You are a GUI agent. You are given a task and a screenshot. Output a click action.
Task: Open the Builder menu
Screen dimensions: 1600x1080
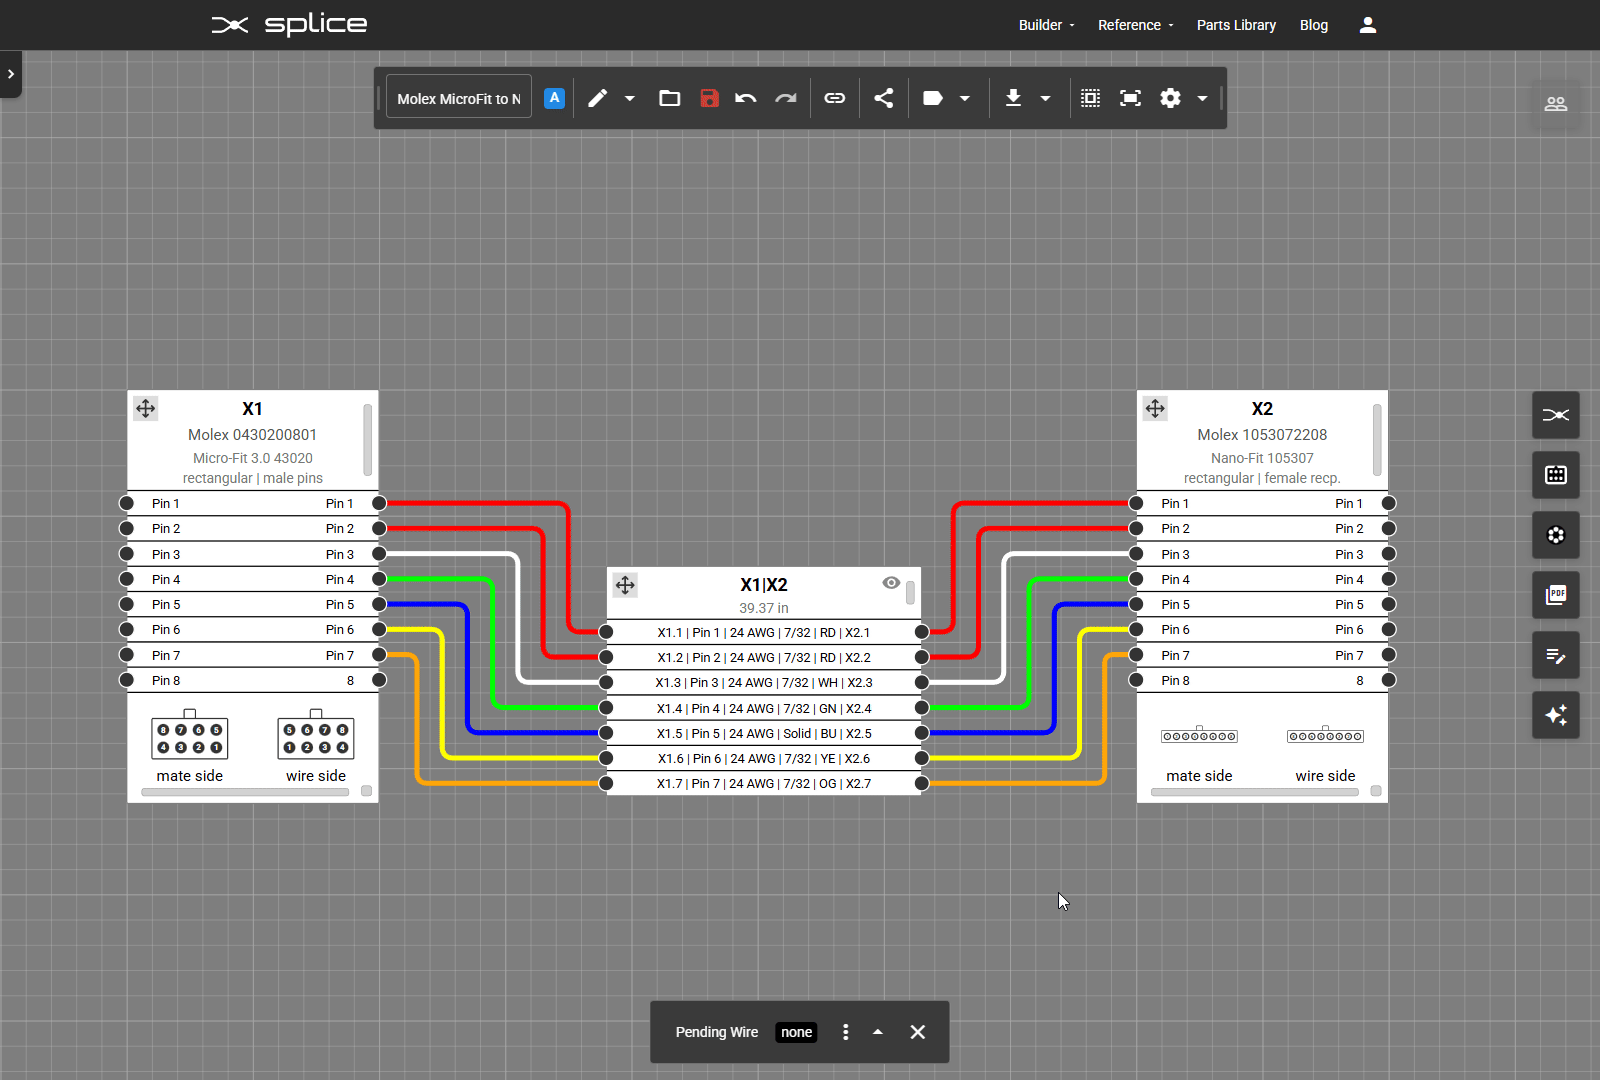(x=1042, y=24)
